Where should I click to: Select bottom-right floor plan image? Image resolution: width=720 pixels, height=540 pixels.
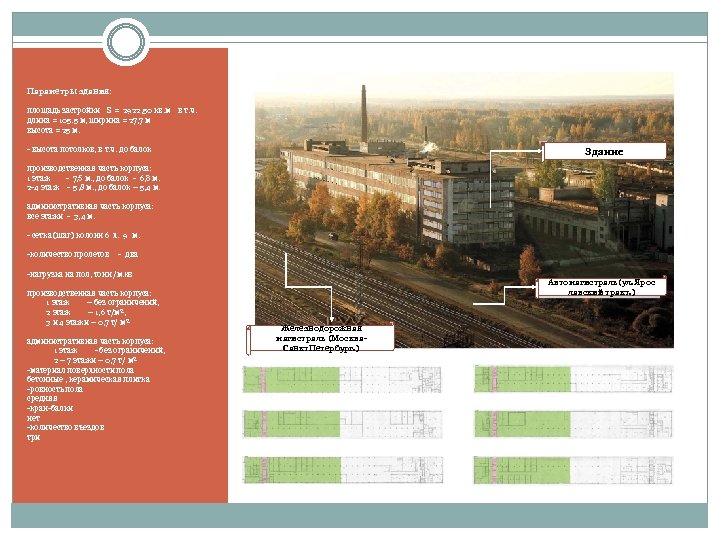(574, 470)
